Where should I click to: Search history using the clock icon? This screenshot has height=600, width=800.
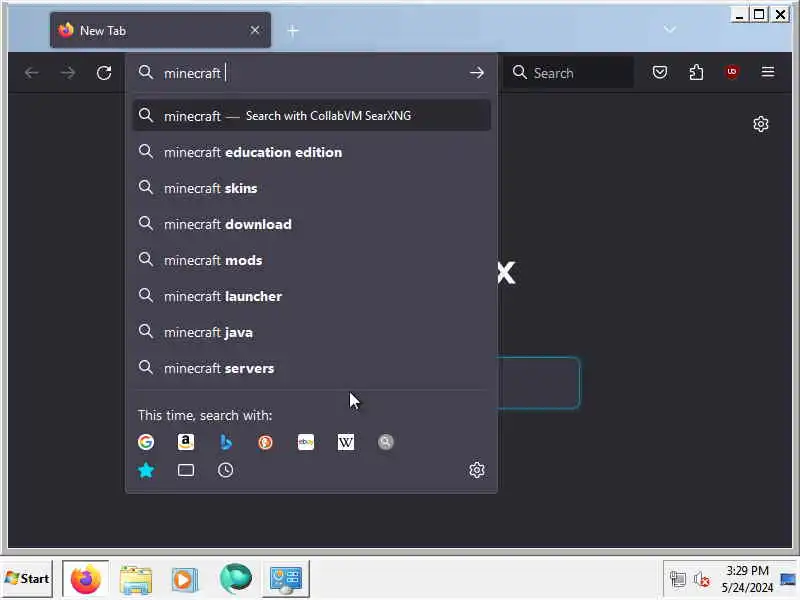click(x=226, y=470)
